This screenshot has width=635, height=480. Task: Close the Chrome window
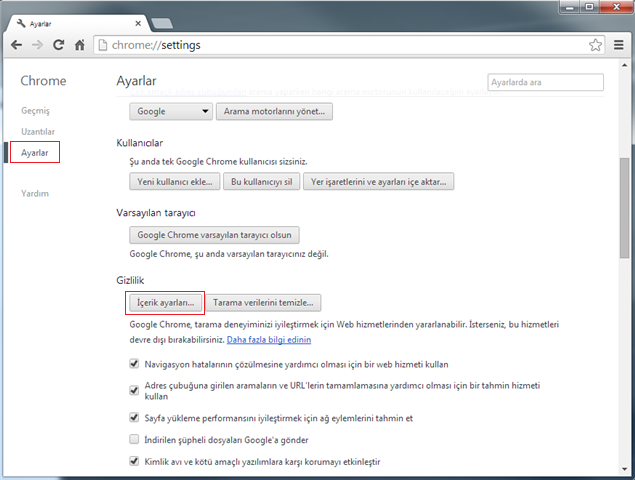pos(616,7)
